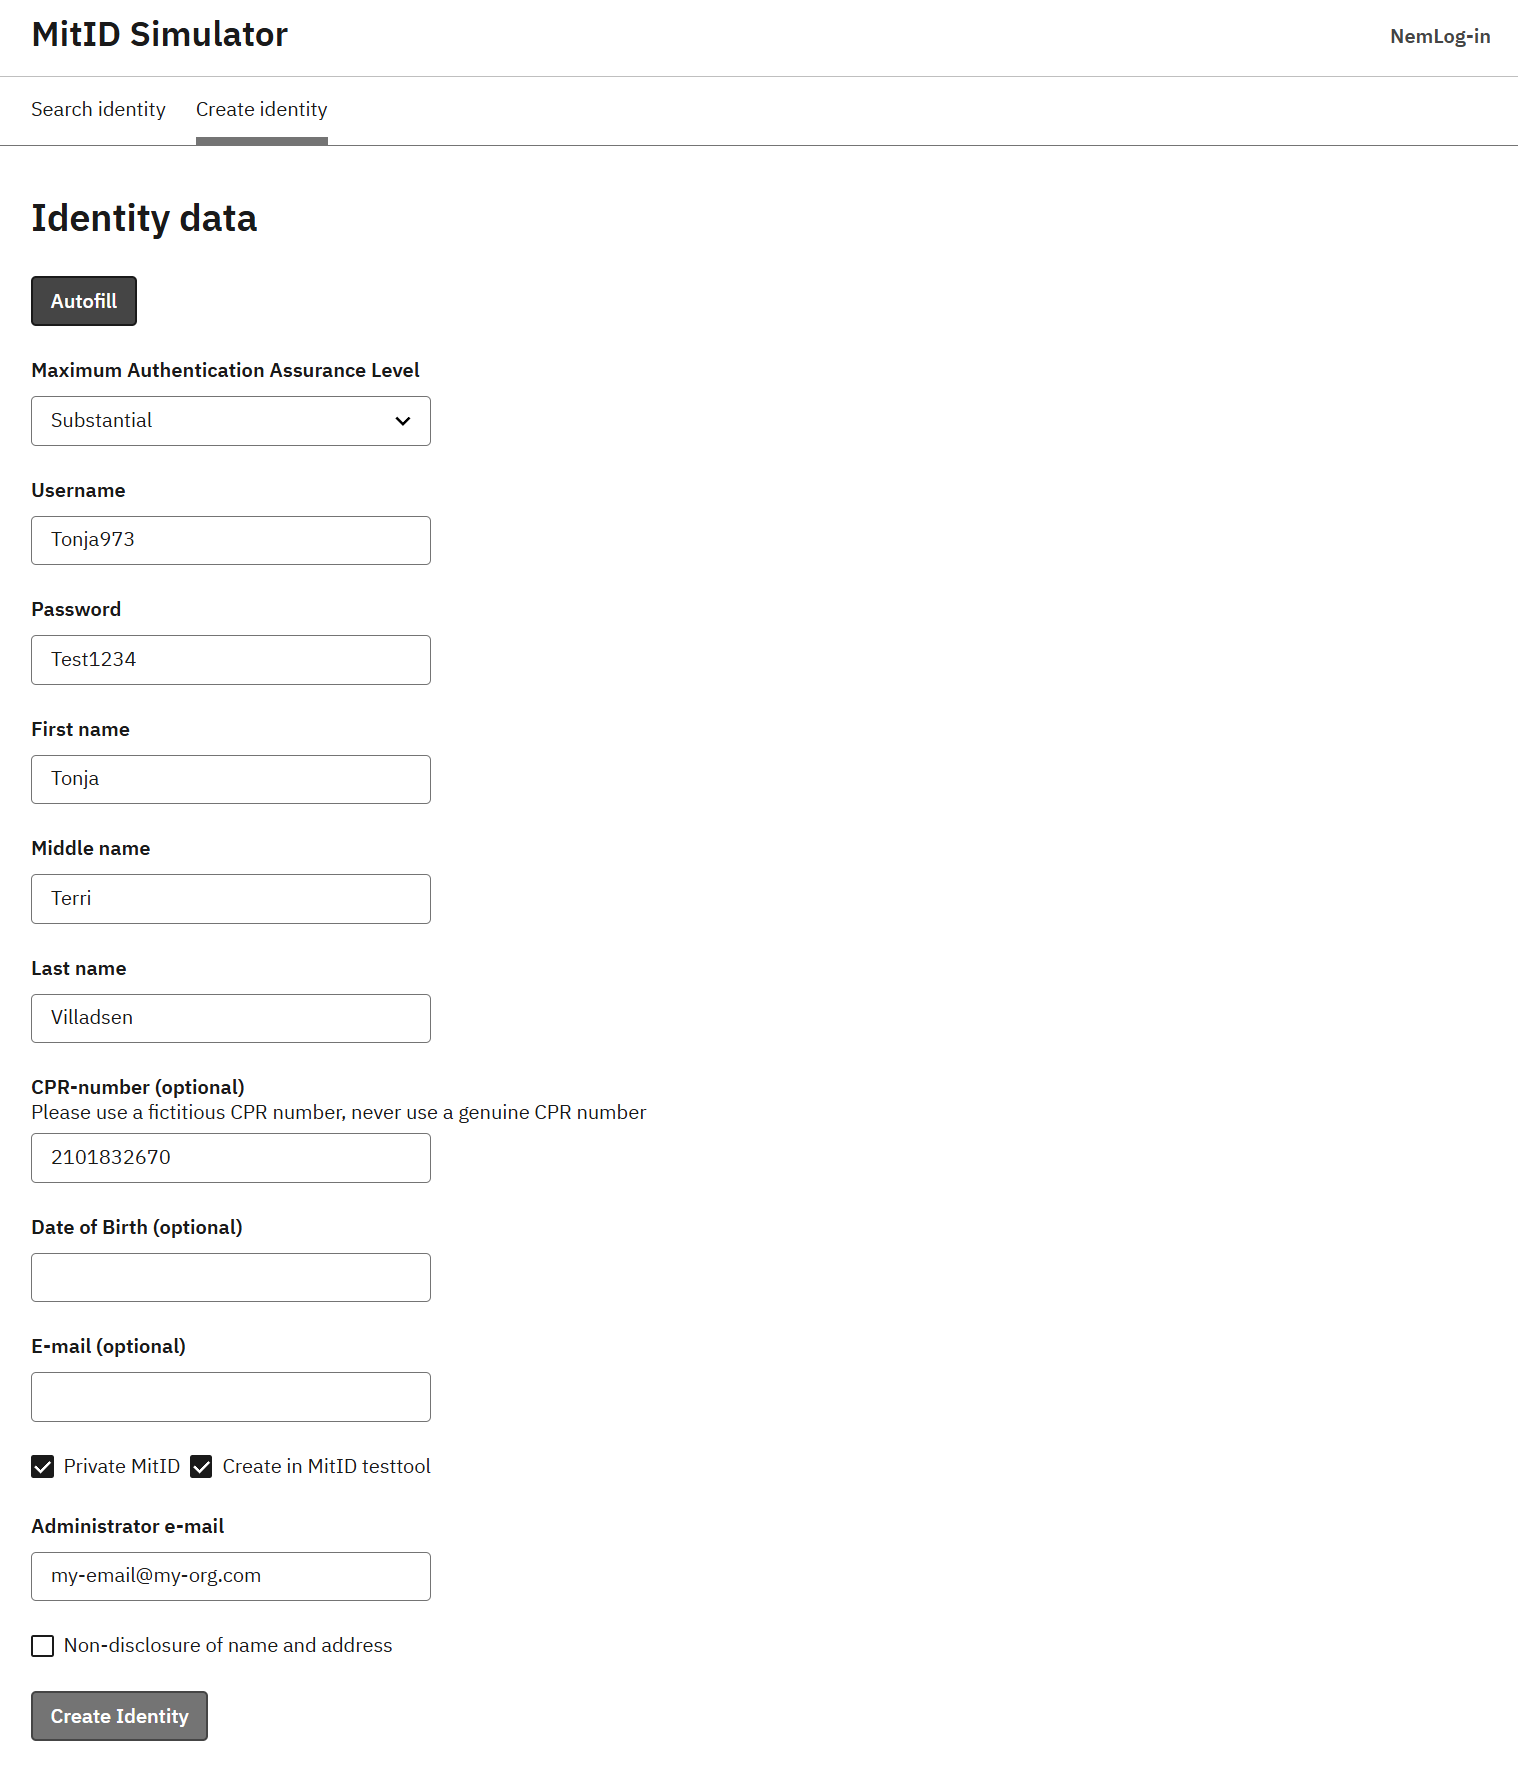Select the Last name field with Villadsen
The width and height of the screenshot is (1518, 1768).
pos(230,1018)
